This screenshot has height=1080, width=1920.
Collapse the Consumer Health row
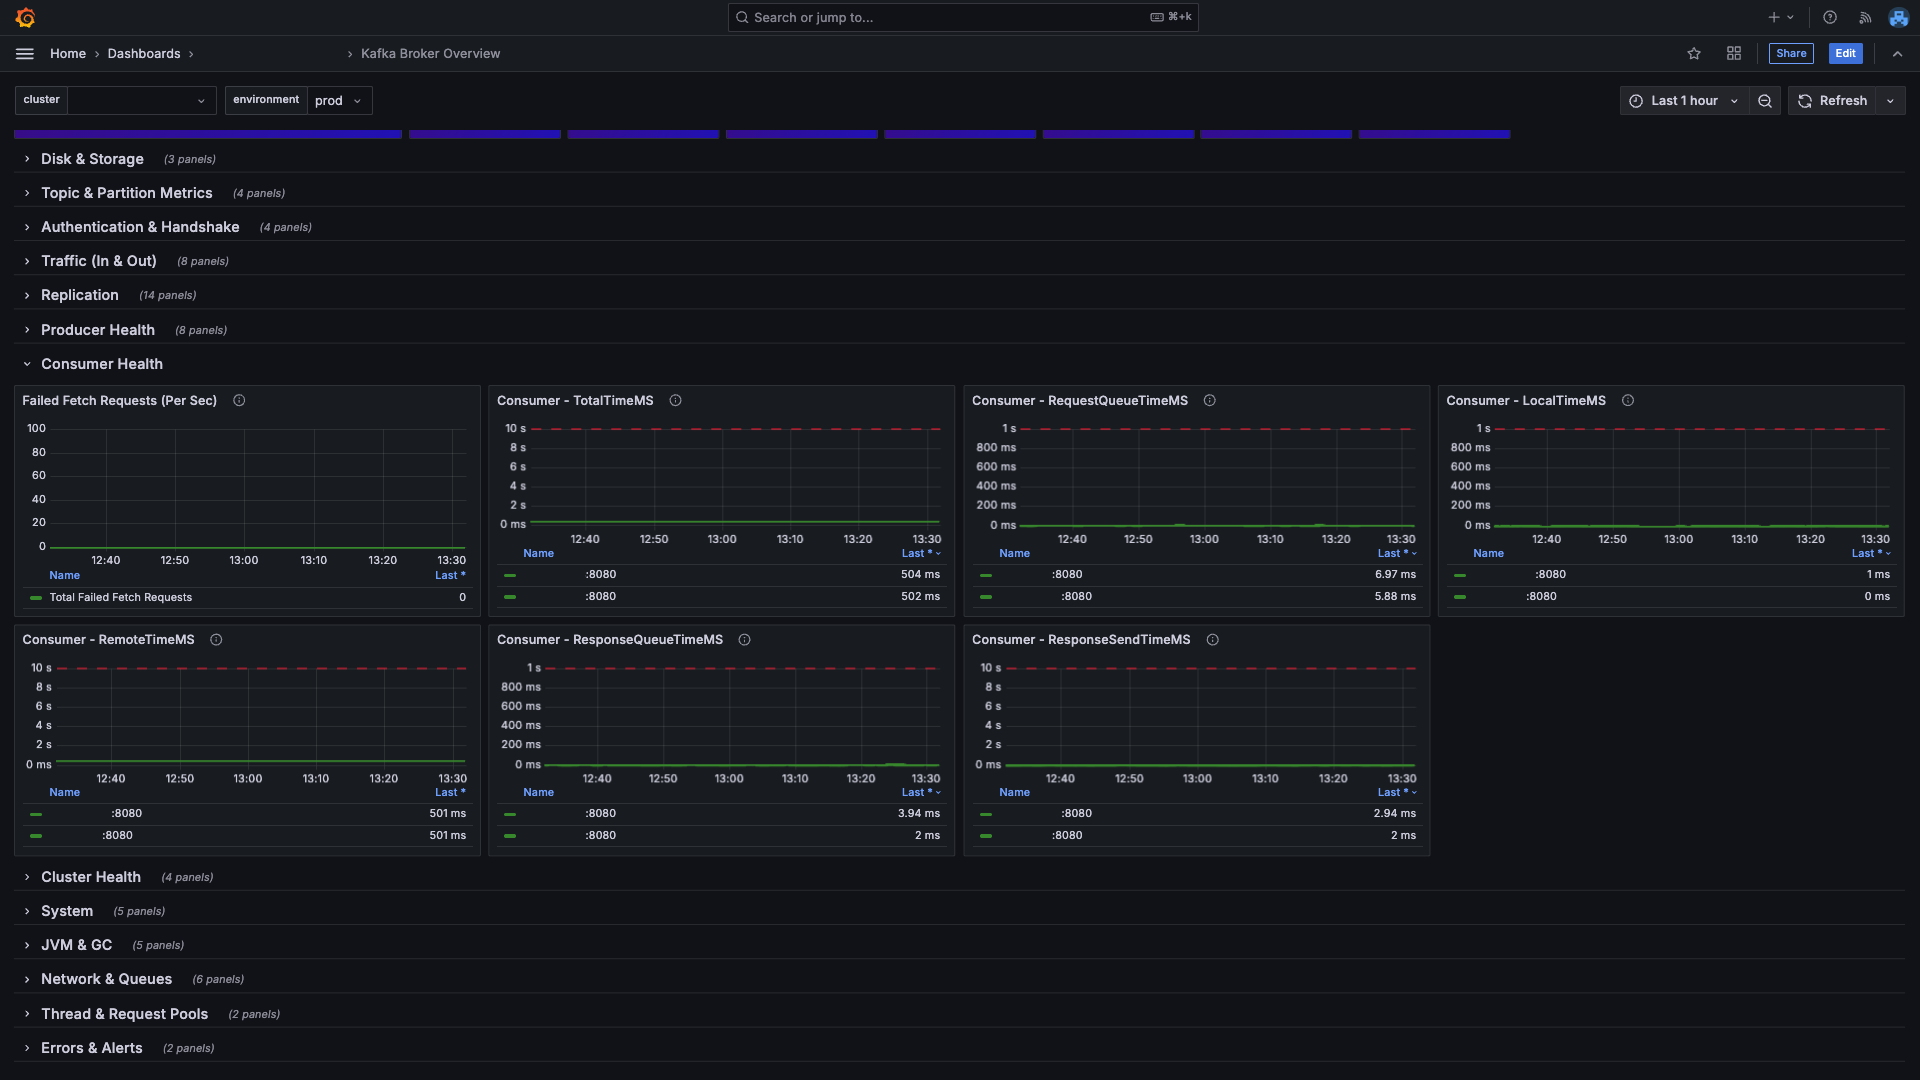click(x=101, y=364)
